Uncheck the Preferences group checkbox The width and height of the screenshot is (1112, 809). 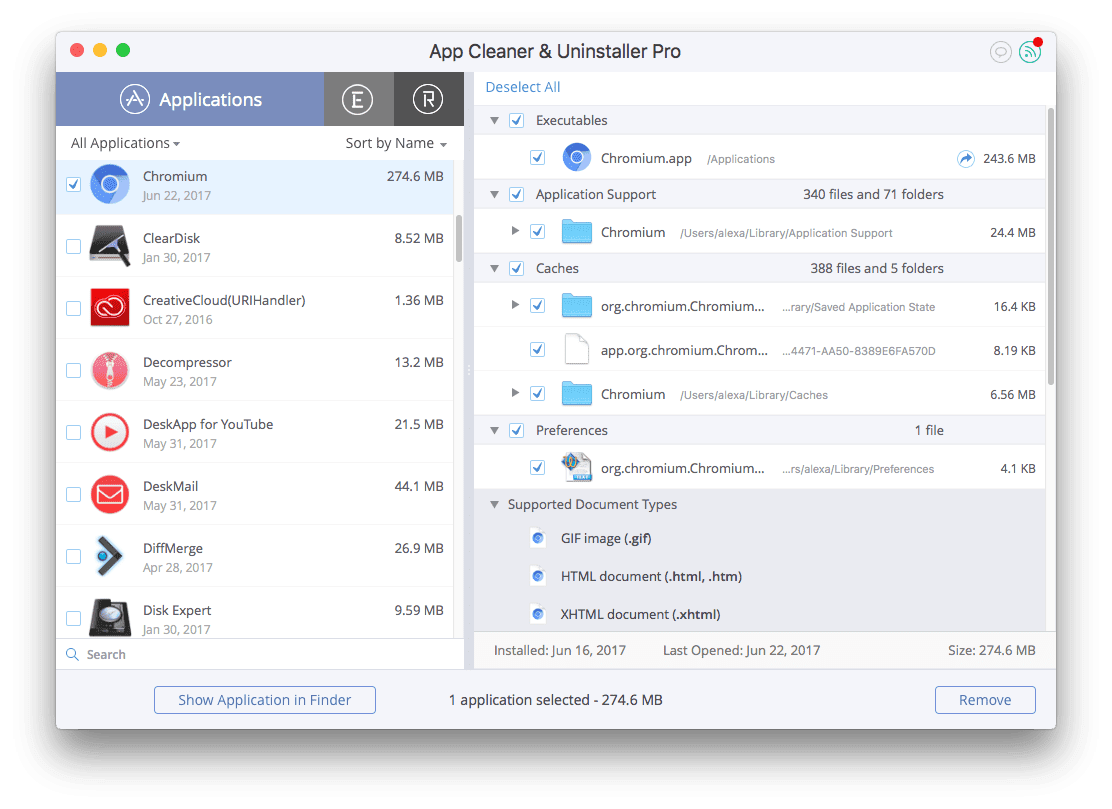(517, 430)
